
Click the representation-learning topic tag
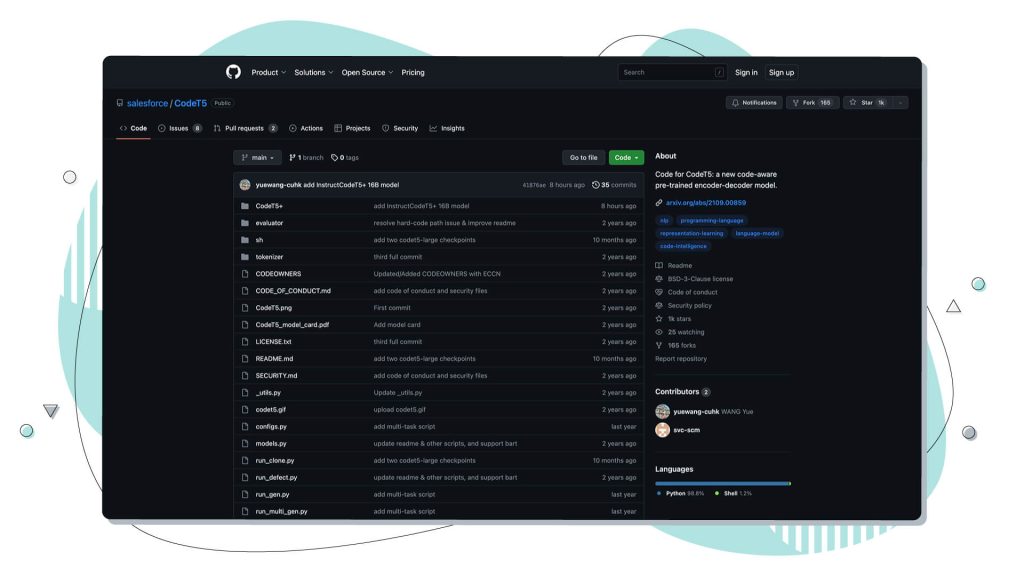click(x=691, y=233)
